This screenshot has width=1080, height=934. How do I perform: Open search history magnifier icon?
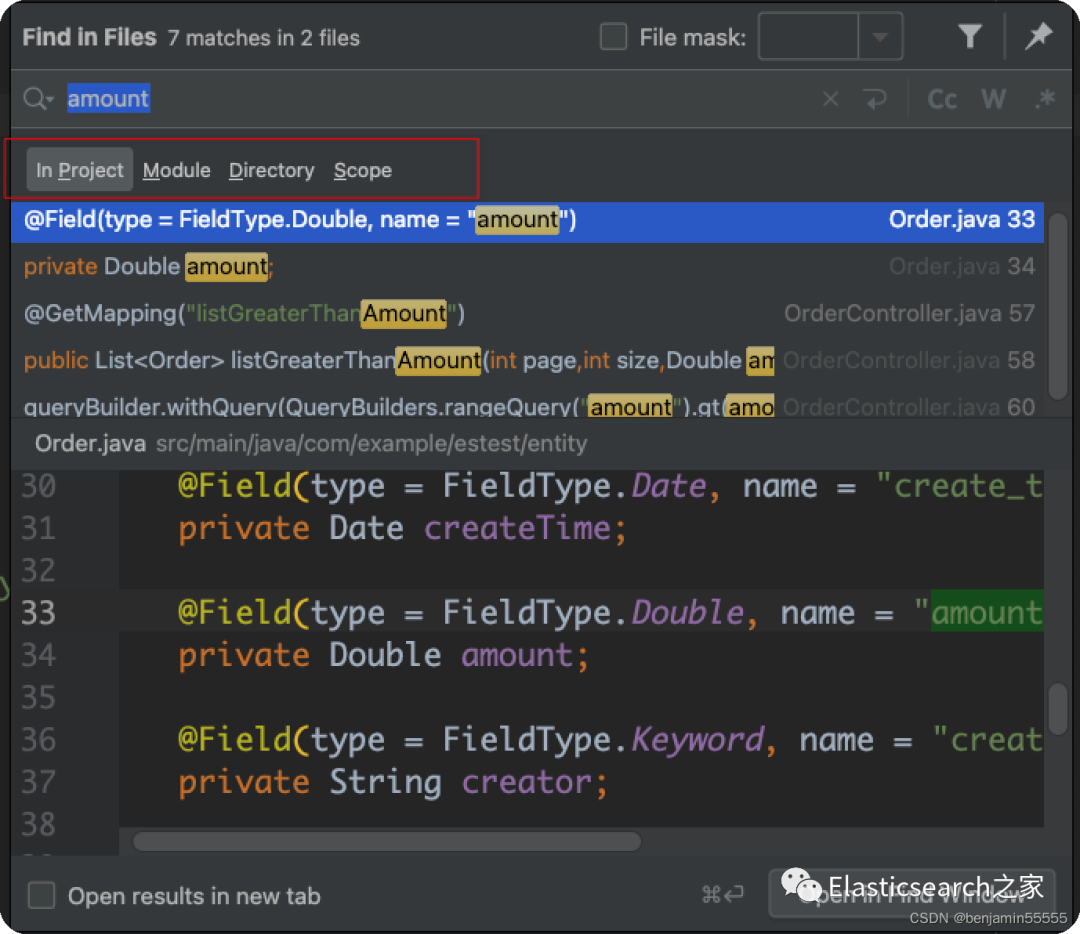[38, 98]
